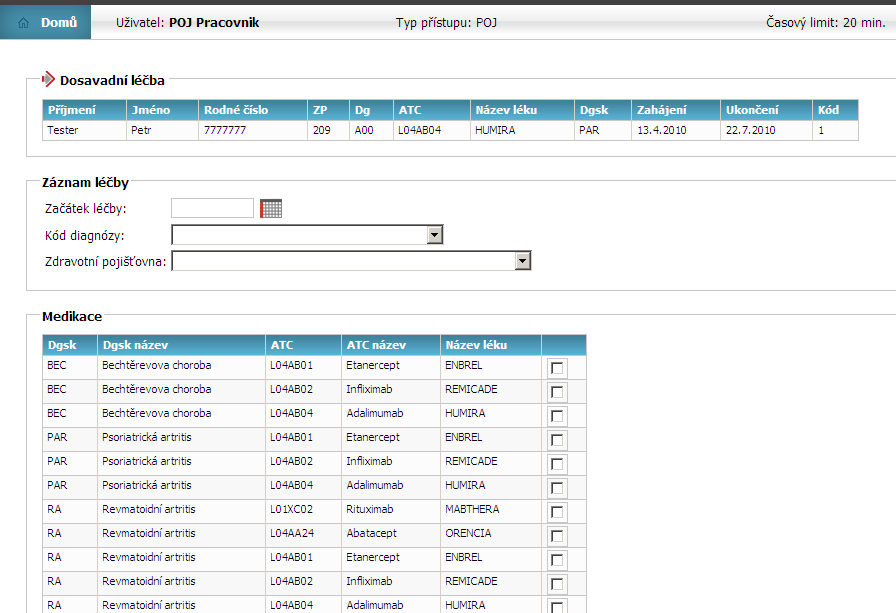The image size is (896, 613).
Task: Click Rituximab ATC name cell
Action: click(x=391, y=509)
